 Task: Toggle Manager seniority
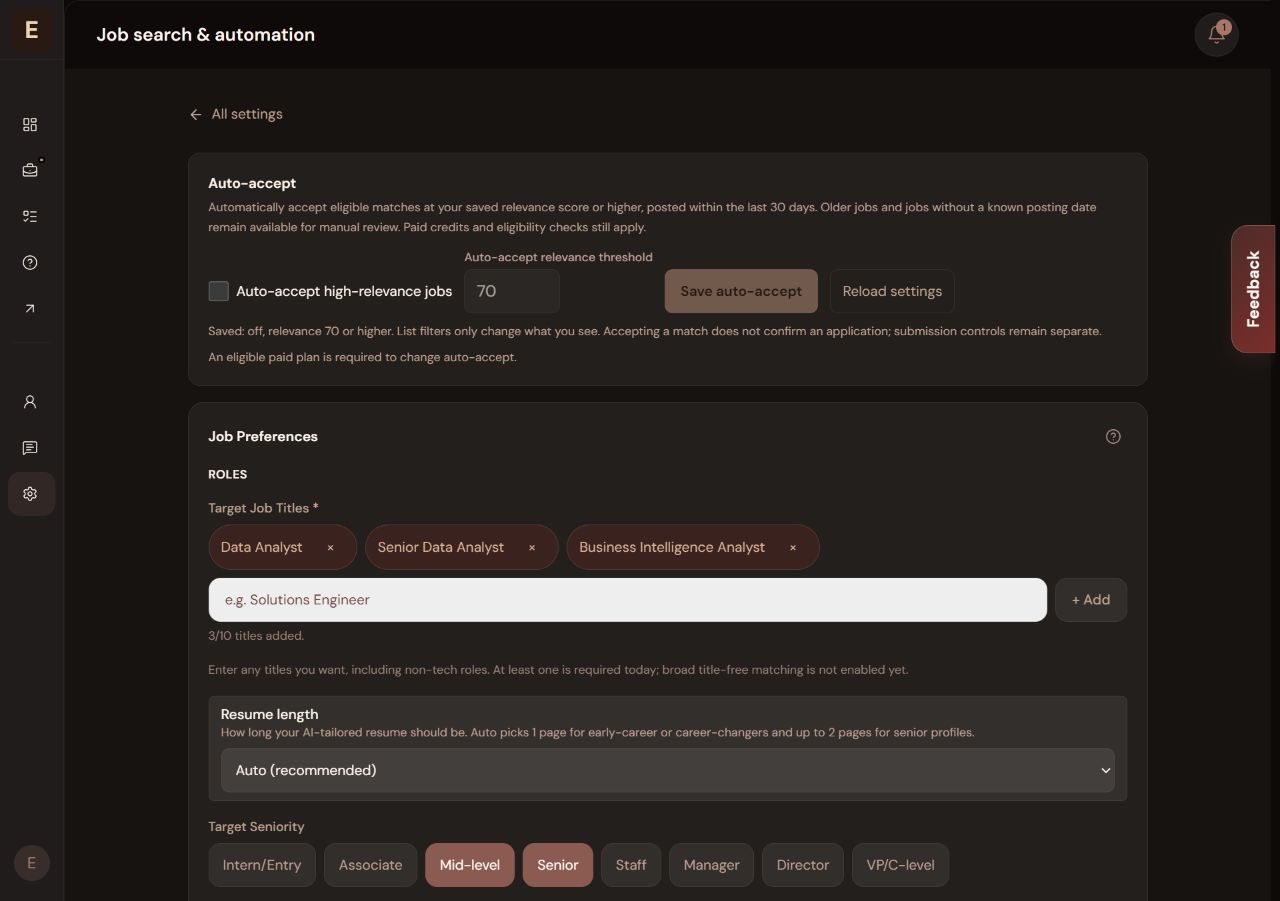pyautogui.click(x=711, y=865)
